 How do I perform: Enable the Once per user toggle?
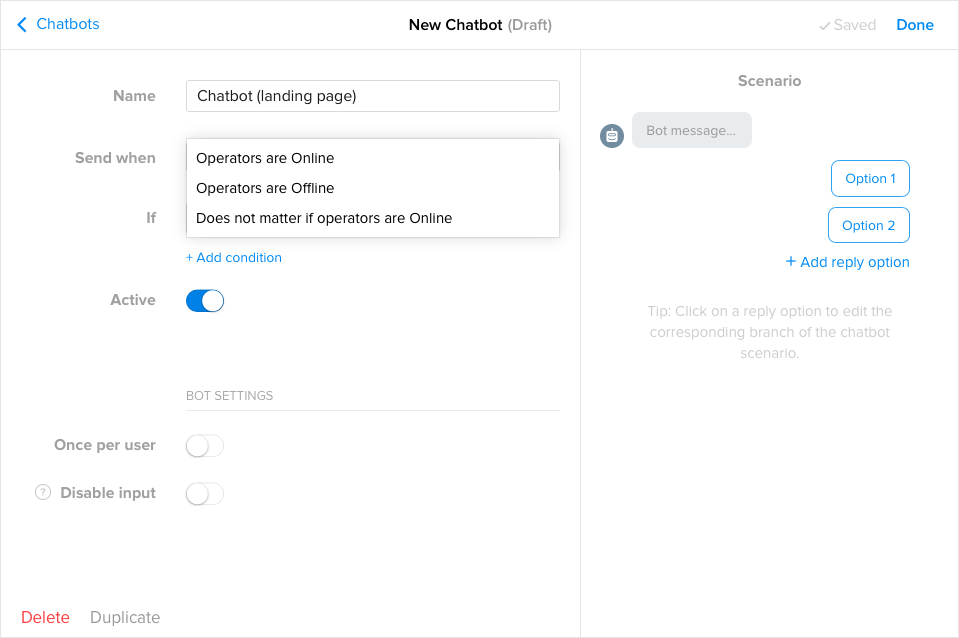click(x=204, y=445)
